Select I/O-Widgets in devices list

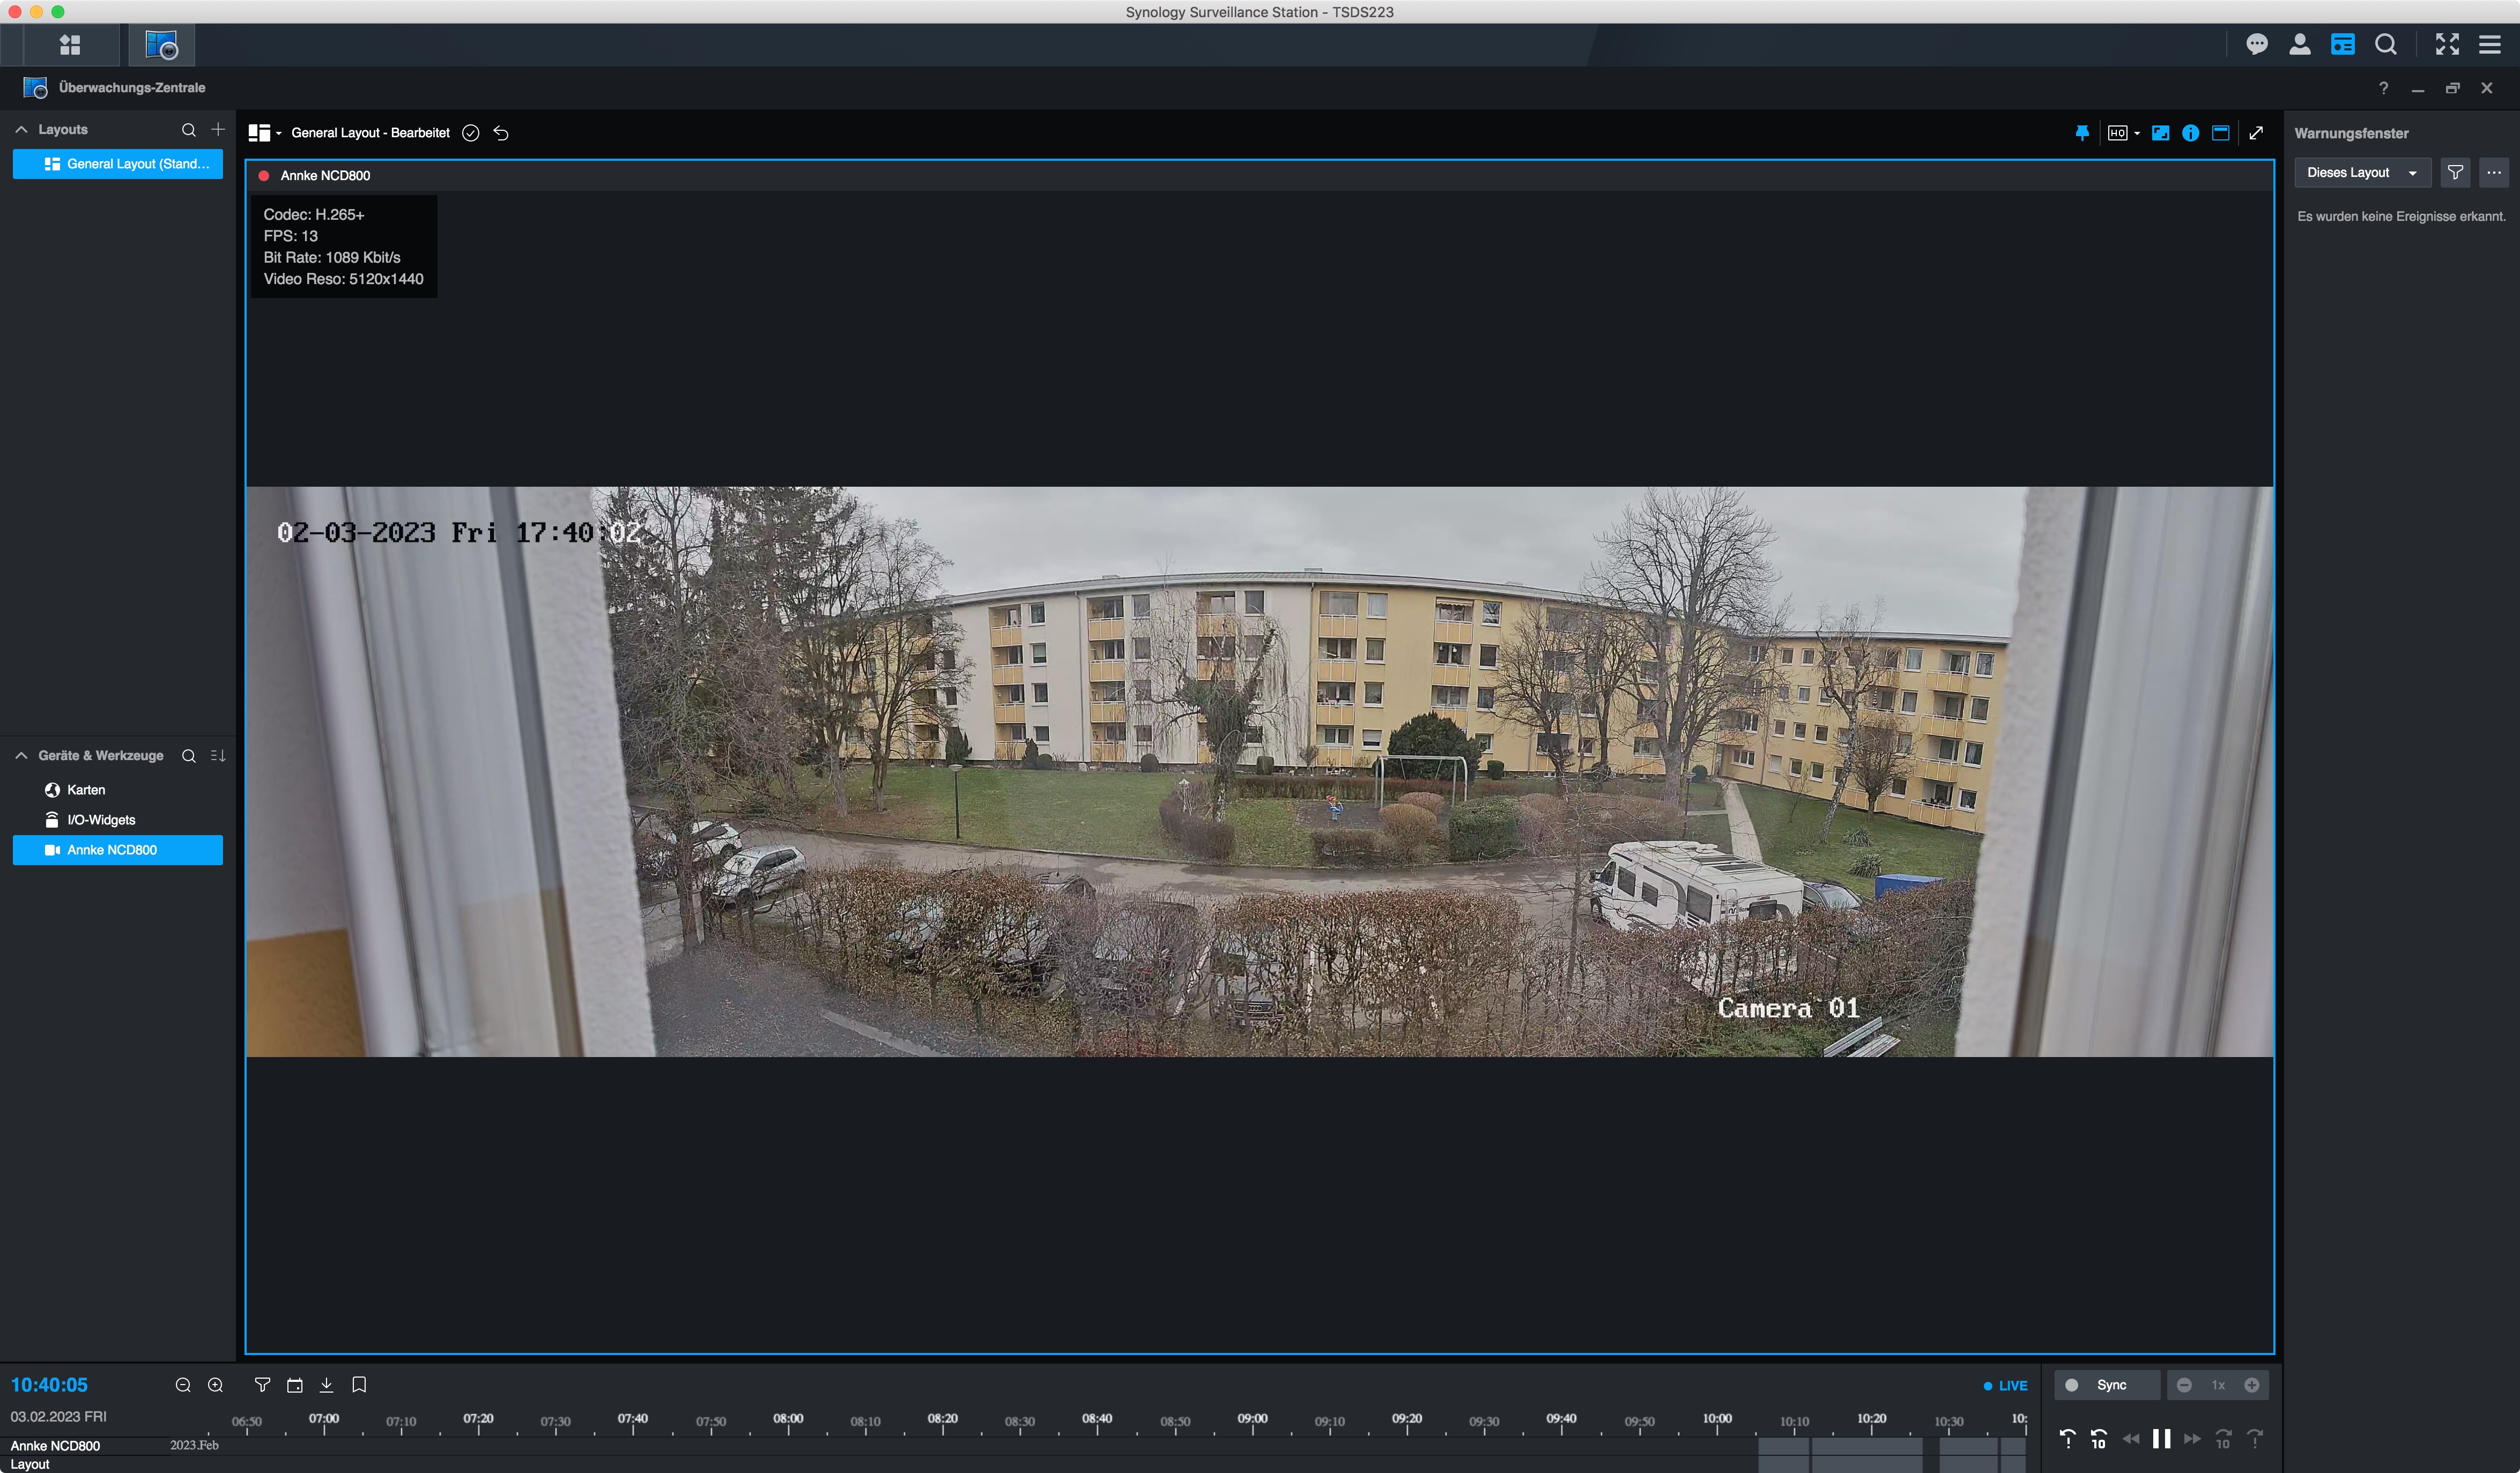click(x=100, y=820)
